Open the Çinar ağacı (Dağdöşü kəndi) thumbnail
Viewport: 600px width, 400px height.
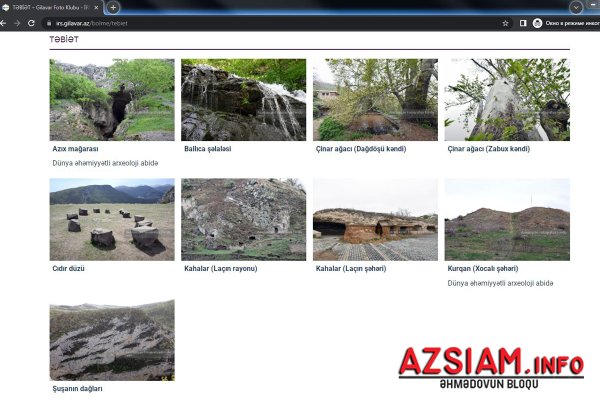[375, 100]
